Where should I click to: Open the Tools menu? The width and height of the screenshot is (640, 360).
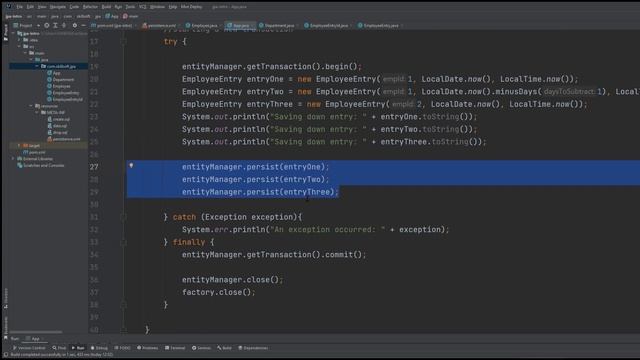tap(130, 7)
